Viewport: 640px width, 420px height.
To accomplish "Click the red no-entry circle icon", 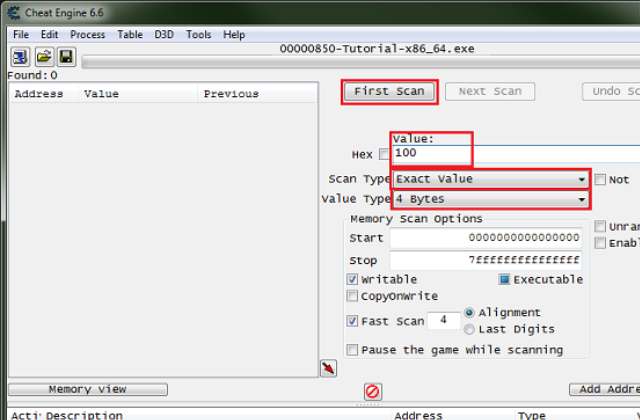I will click(x=372, y=391).
